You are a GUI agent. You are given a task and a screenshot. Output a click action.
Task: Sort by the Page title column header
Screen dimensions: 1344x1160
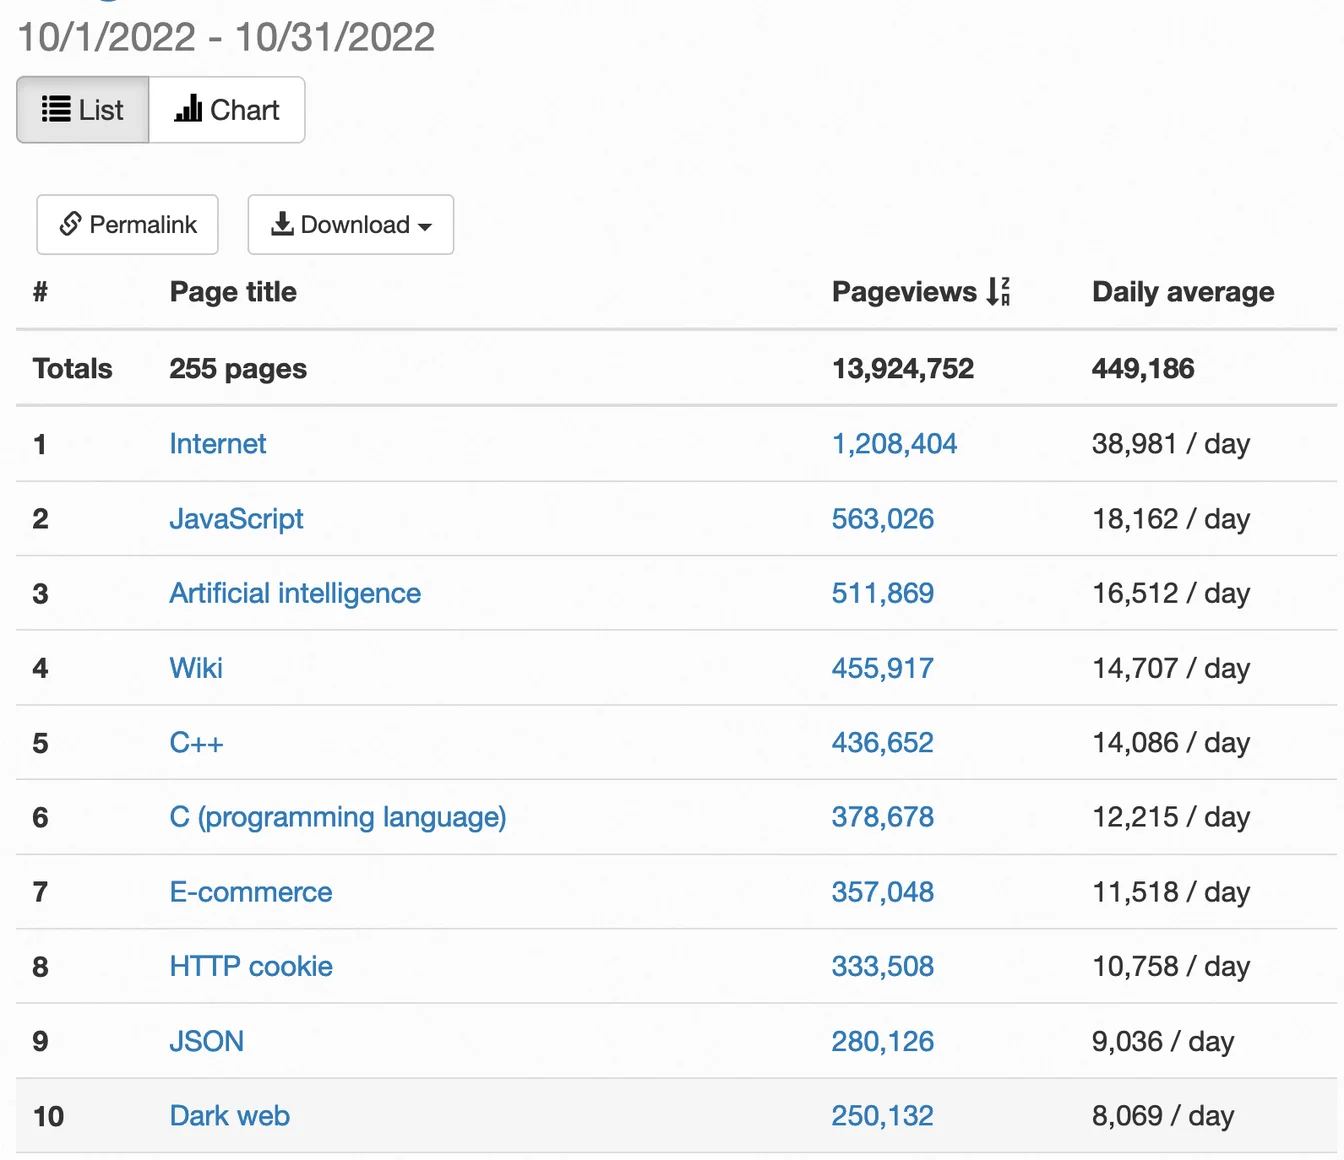pyautogui.click(x=233, y=291)
